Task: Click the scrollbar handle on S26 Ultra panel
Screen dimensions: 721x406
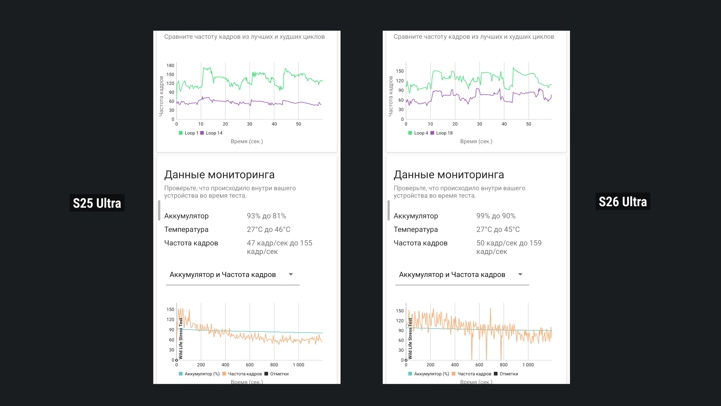Action: pyautogui.click(x=388, y=210)
